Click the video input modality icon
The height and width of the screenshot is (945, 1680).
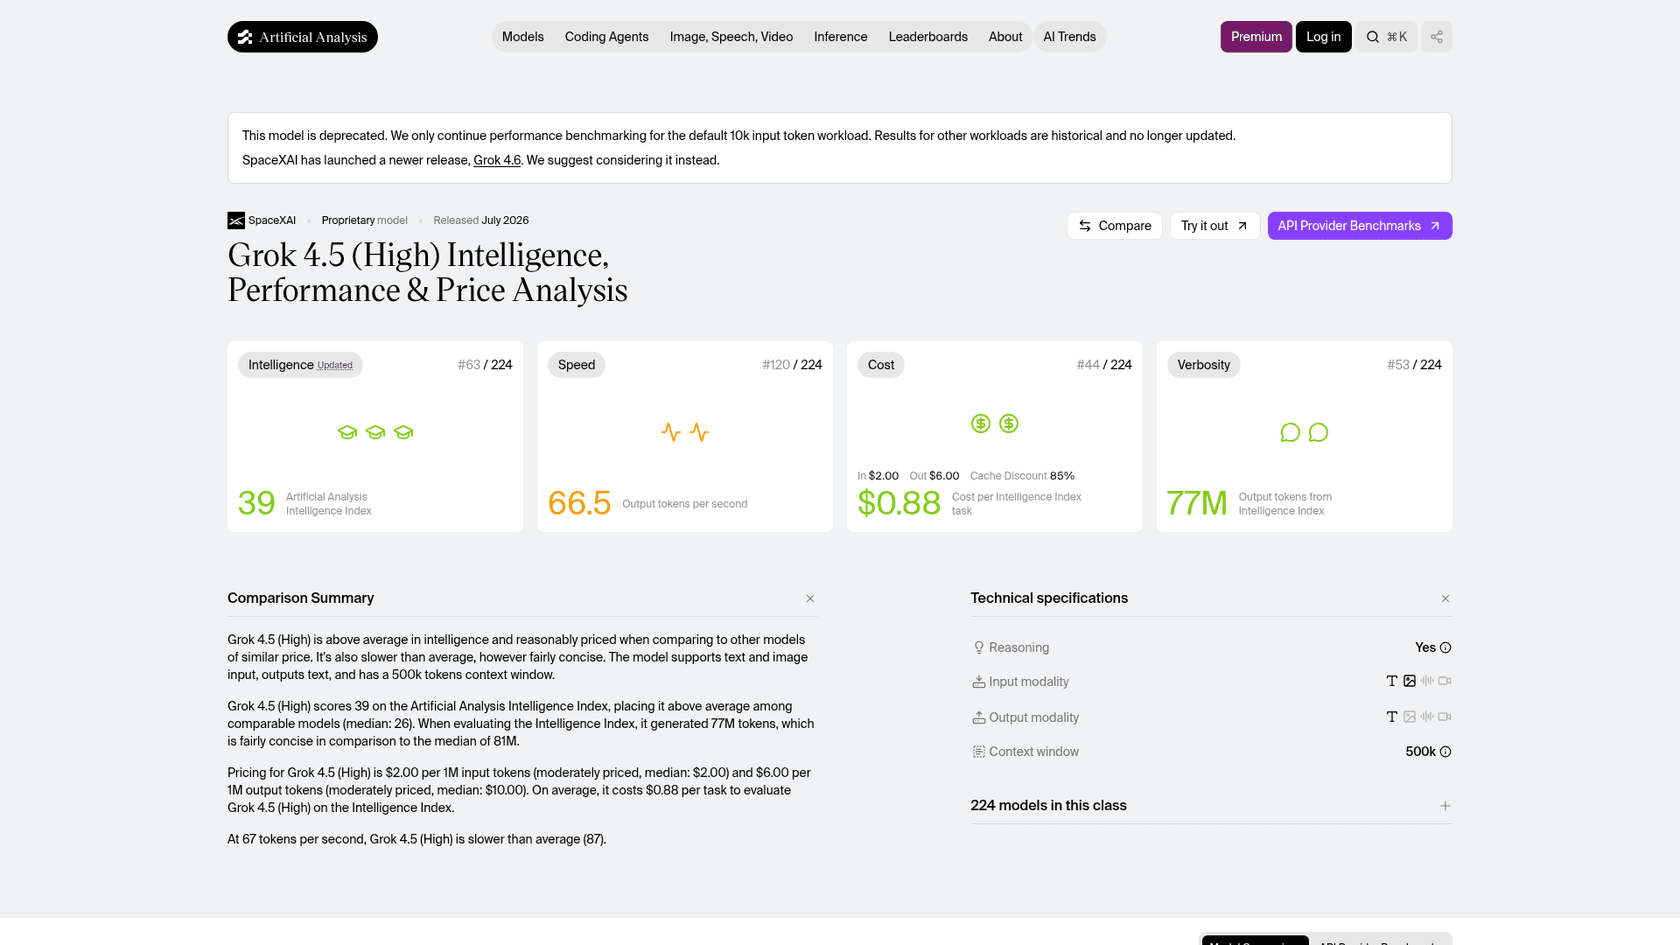[x=1445, y=681]
